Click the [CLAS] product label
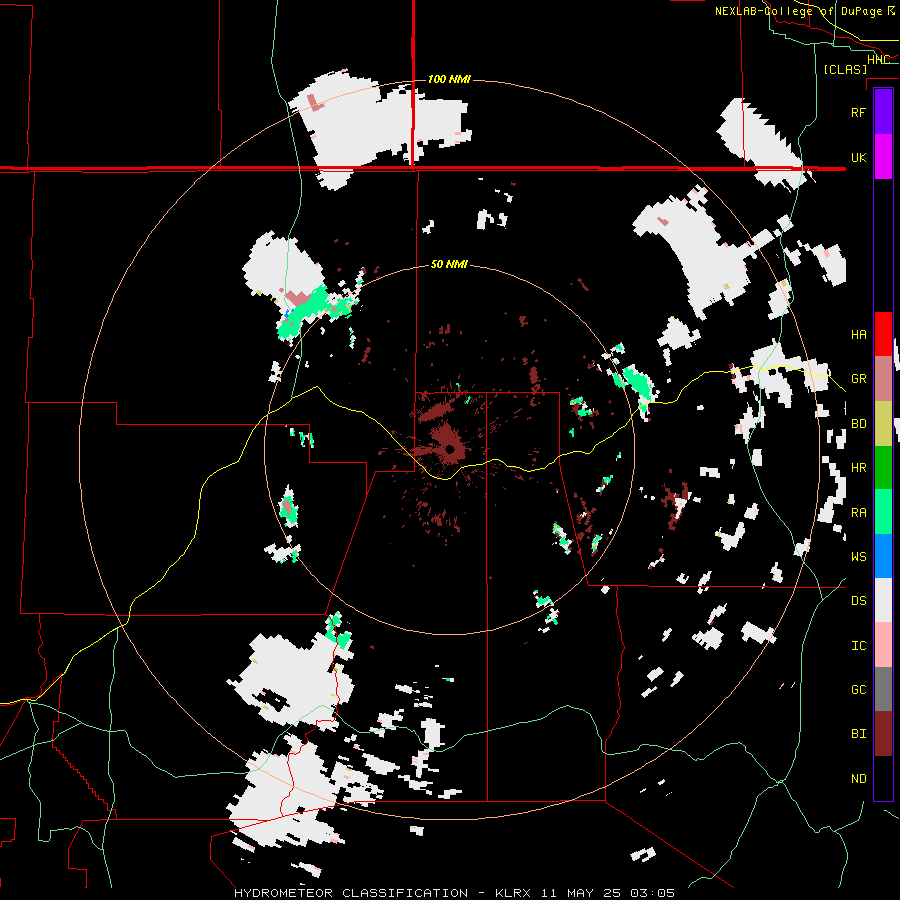 (x=845, y=69)
